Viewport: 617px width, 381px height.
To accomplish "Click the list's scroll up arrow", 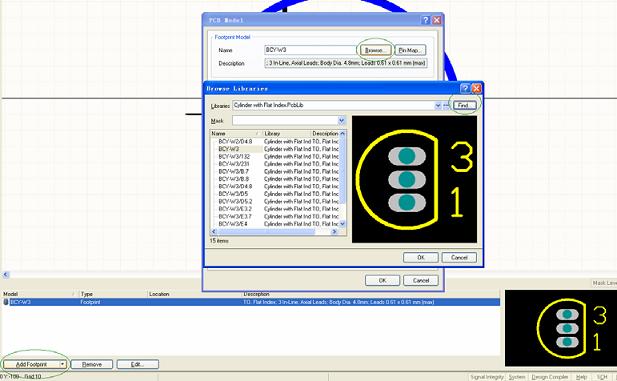I will tap(342, 134).
